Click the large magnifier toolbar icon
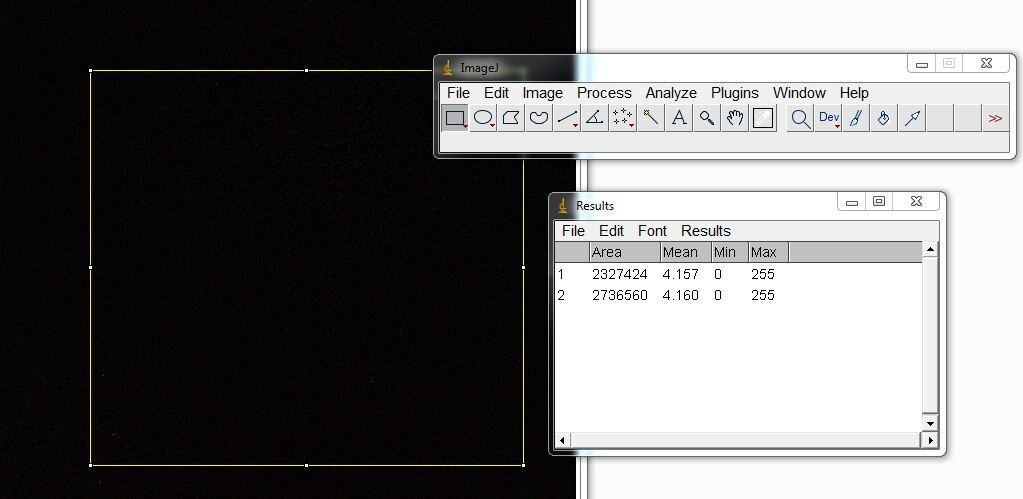 pos(800,118)
